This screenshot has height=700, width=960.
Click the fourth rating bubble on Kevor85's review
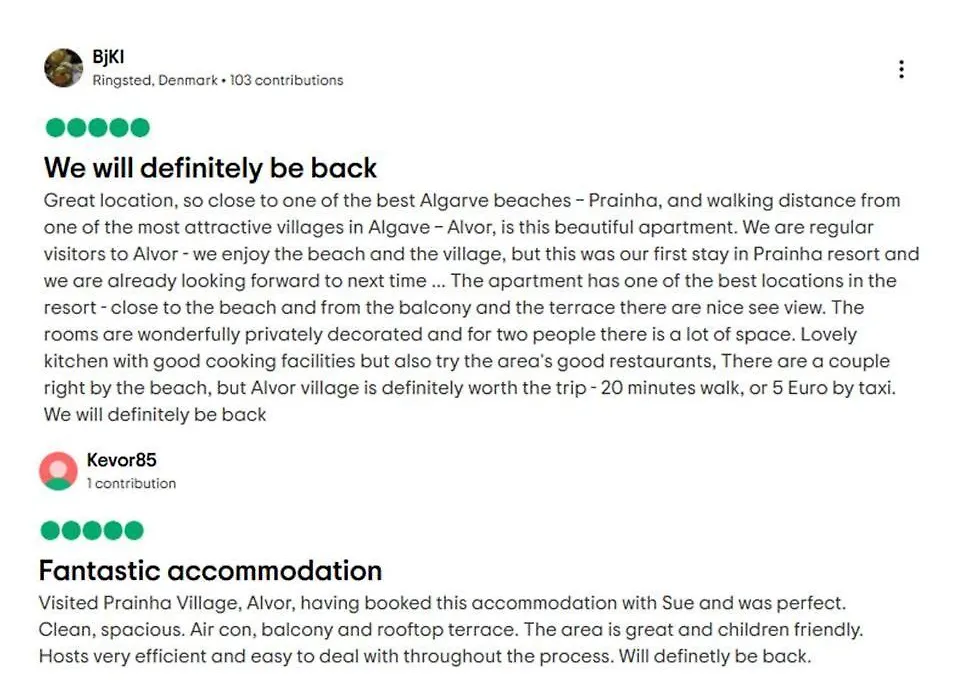[113, 530]
